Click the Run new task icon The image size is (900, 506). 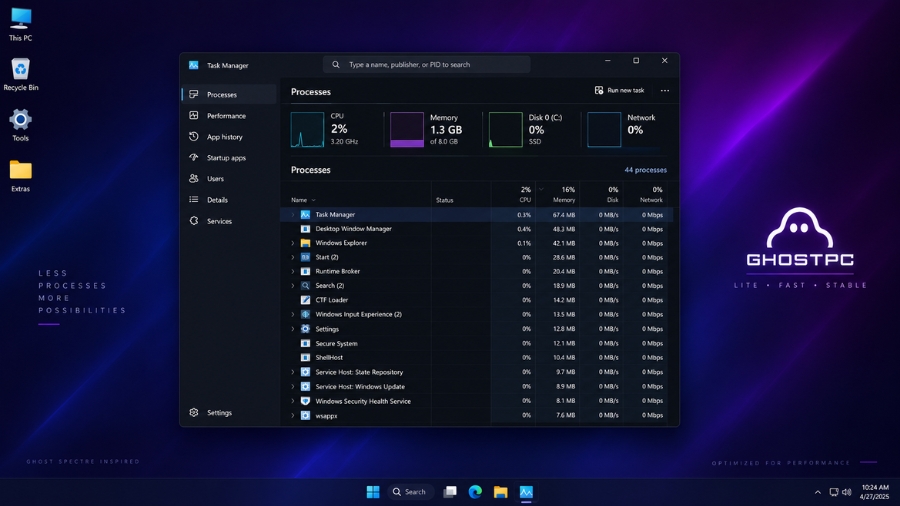point(599,90)
